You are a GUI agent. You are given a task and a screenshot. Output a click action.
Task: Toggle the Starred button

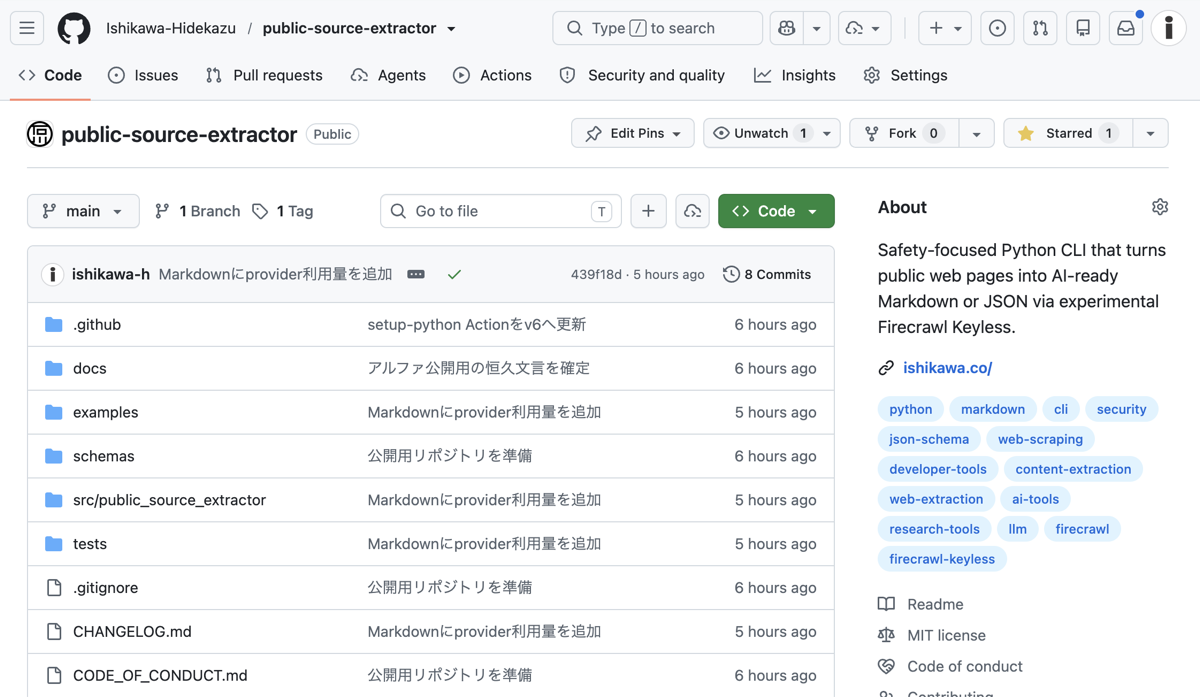pos(1068,133)
